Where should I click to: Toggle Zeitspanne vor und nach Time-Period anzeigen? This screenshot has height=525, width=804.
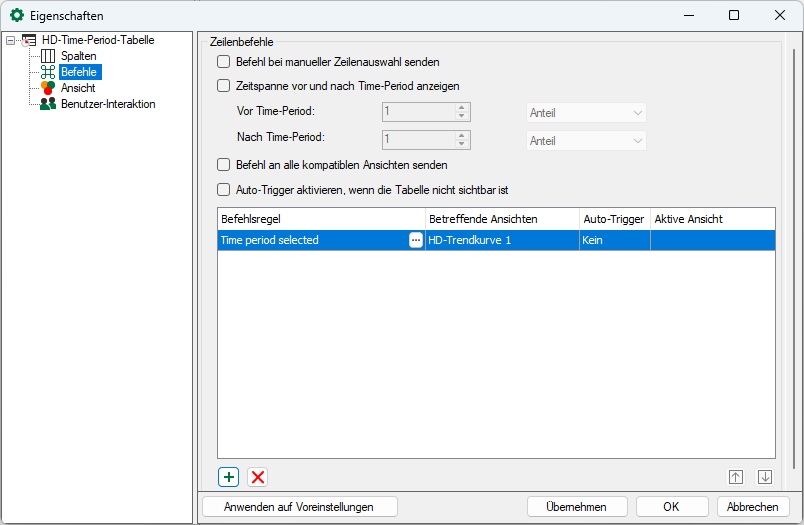point(224,86)
